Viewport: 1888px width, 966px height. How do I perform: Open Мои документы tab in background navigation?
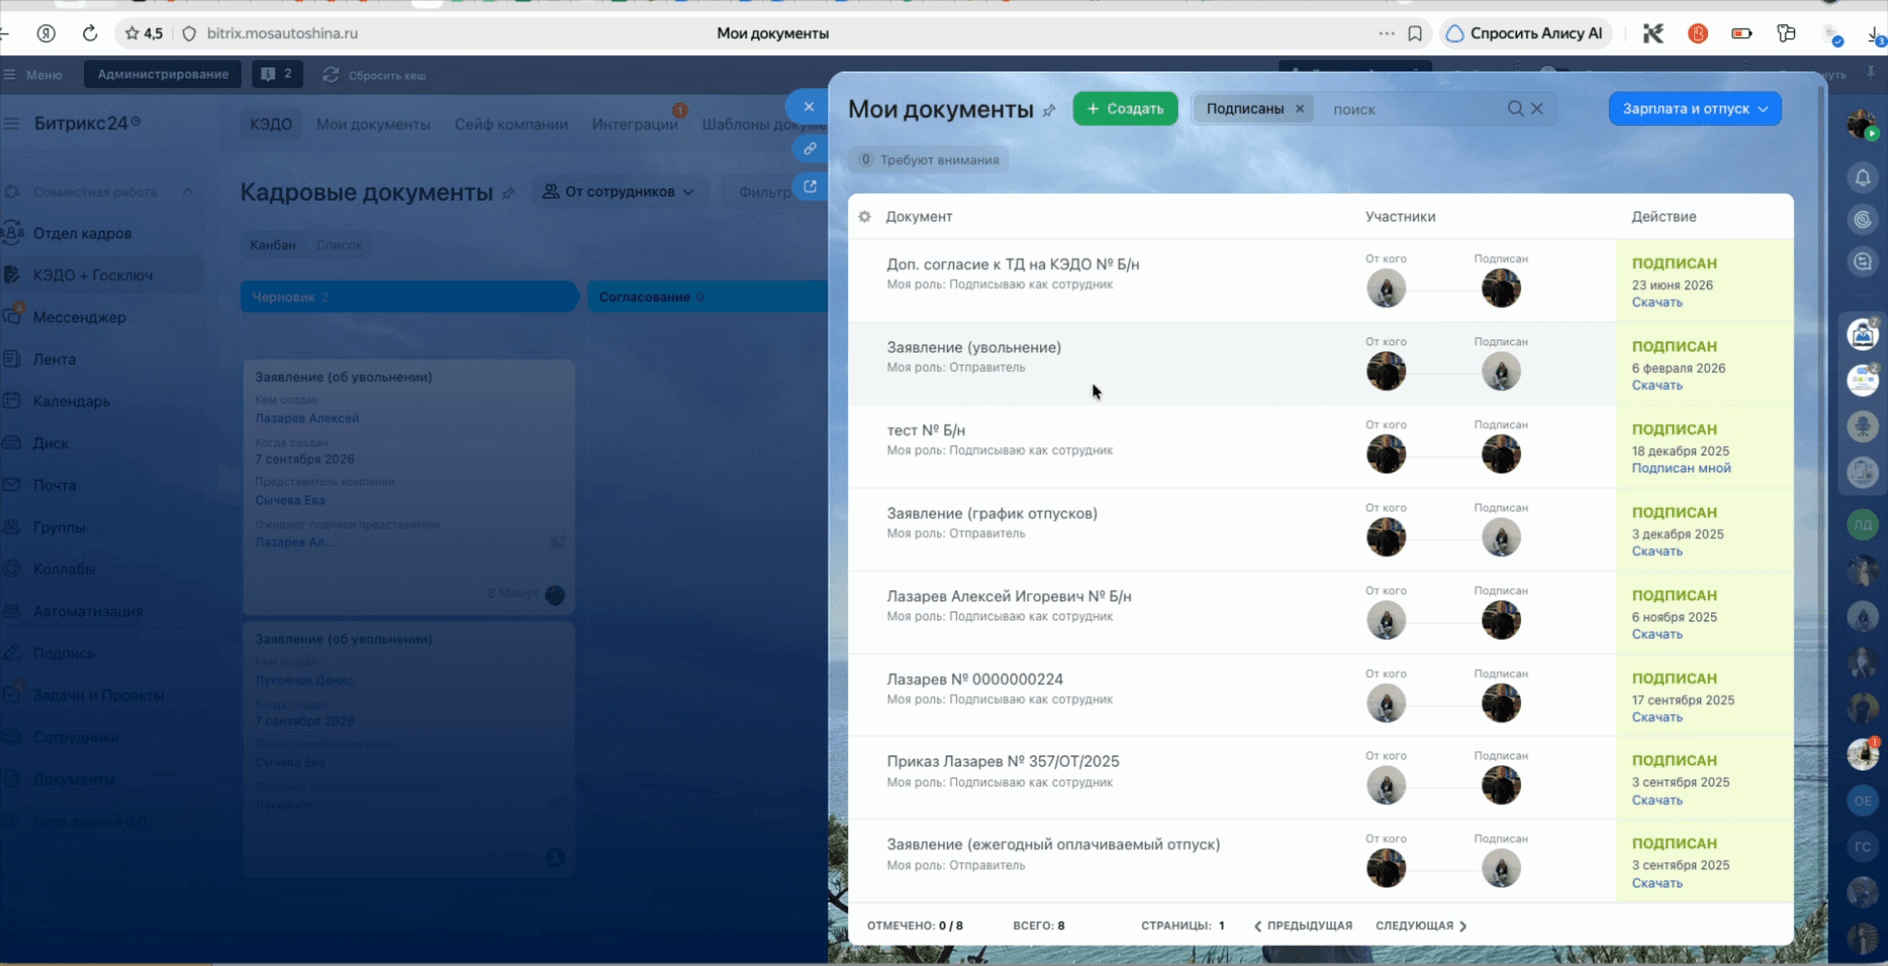click(373, 124)
